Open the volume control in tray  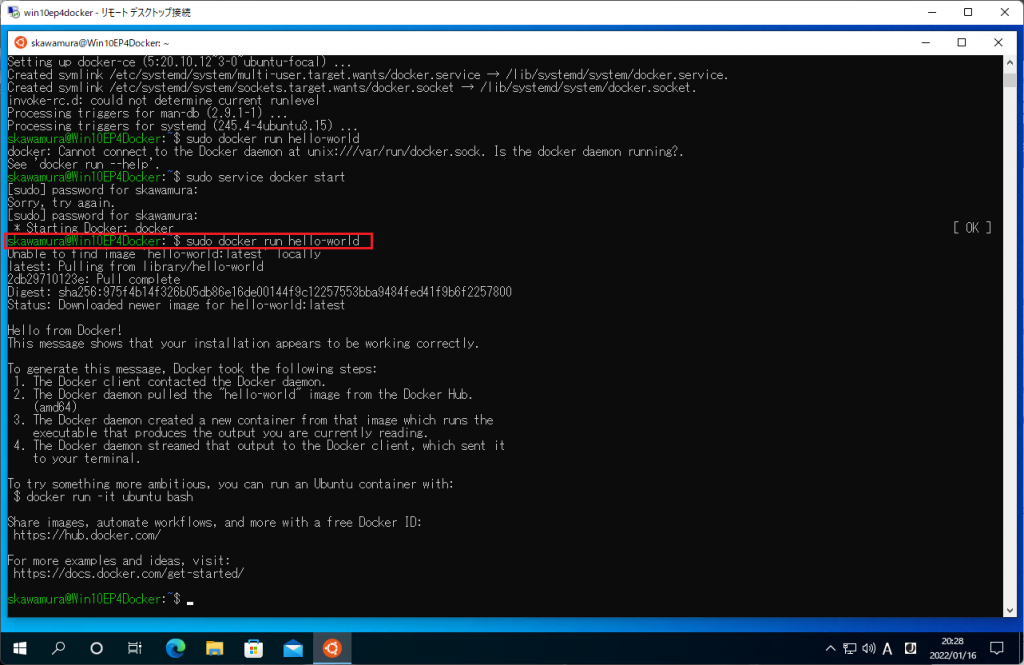point(869,648)
